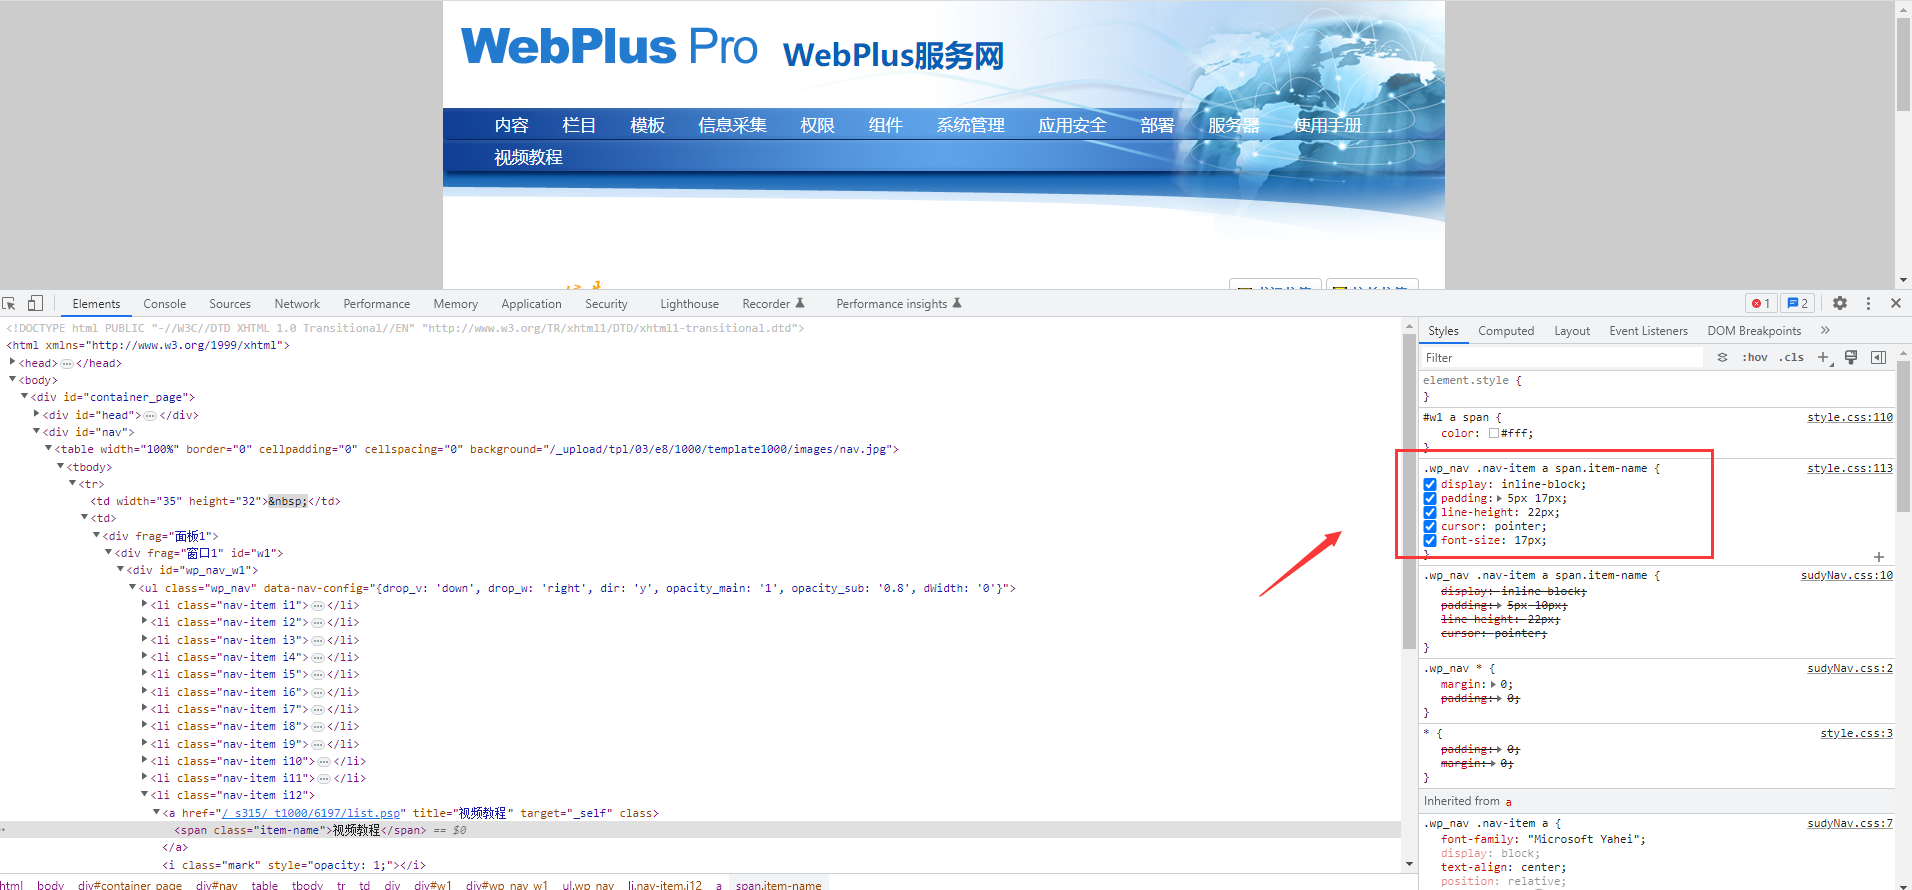Open the style.css:113 source link
The height and width of the screenshot is (890, 1912).
click(x=1849, y=468)
